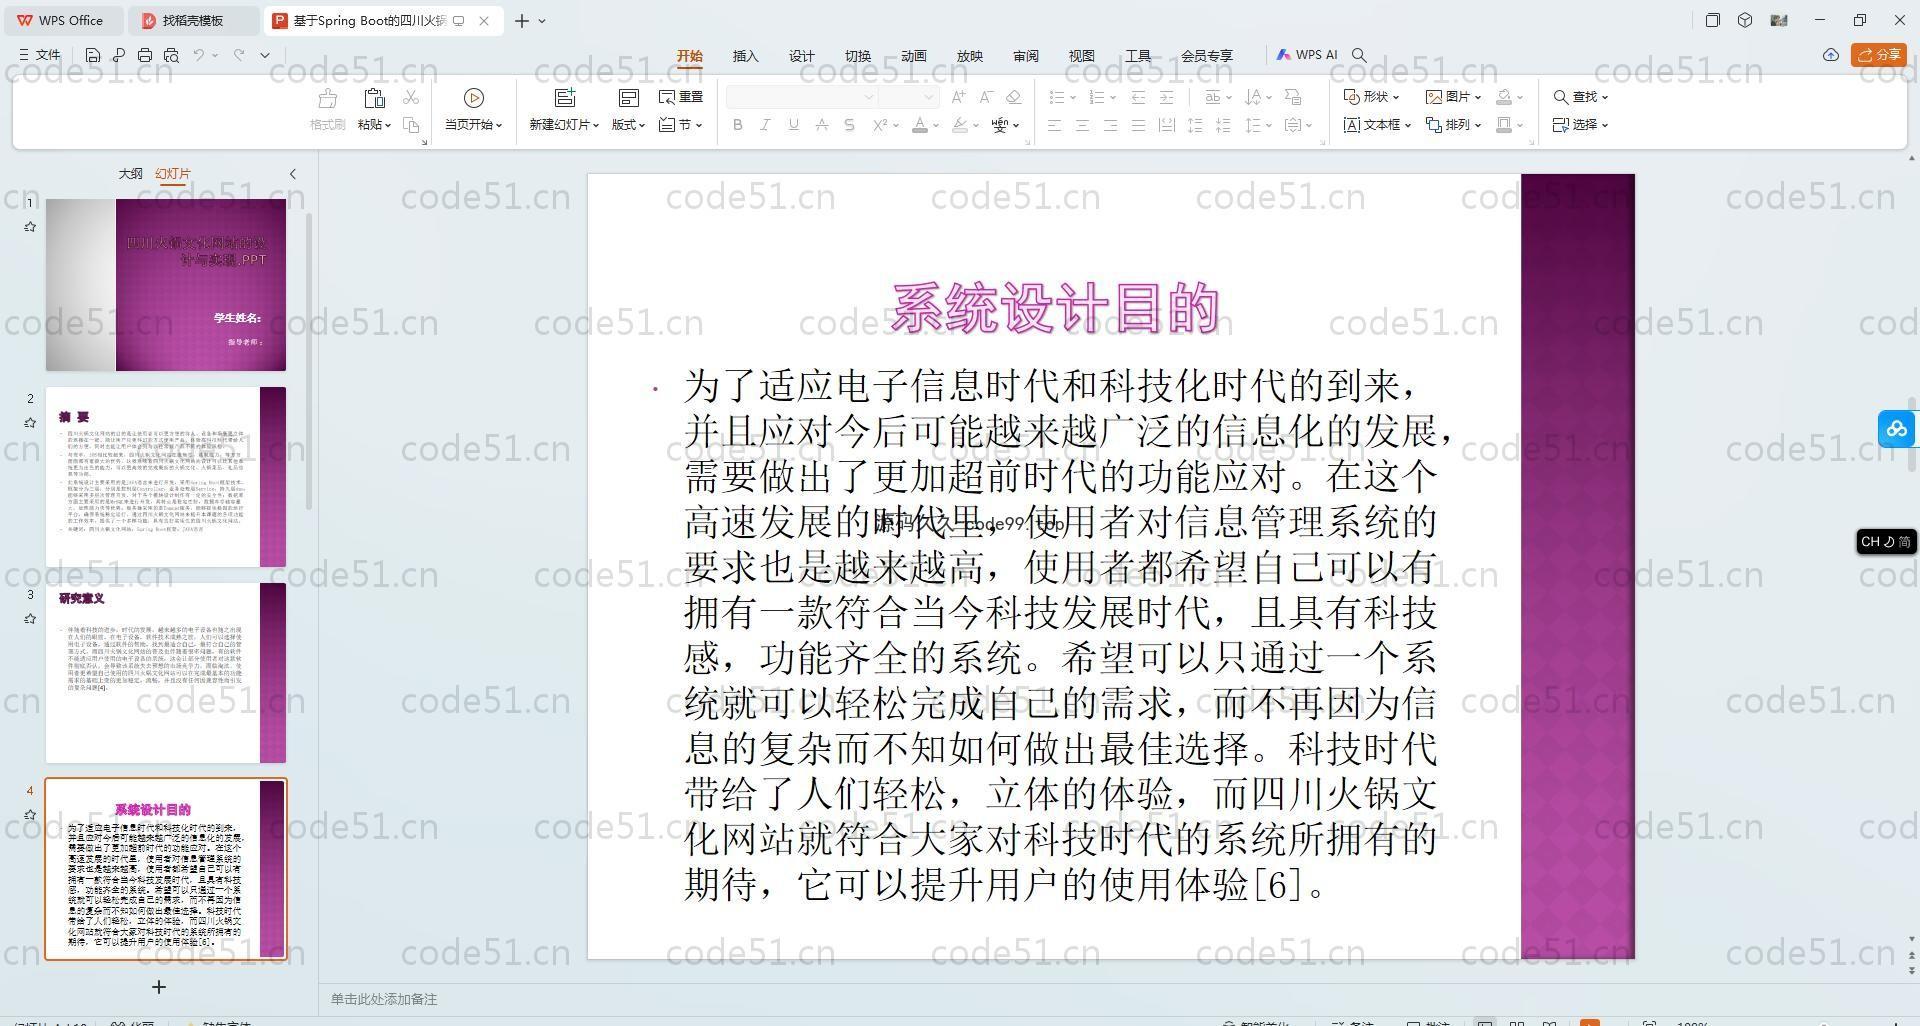
Task: Open the 形状 shapes dropdown
Action: coord(1371,97)
